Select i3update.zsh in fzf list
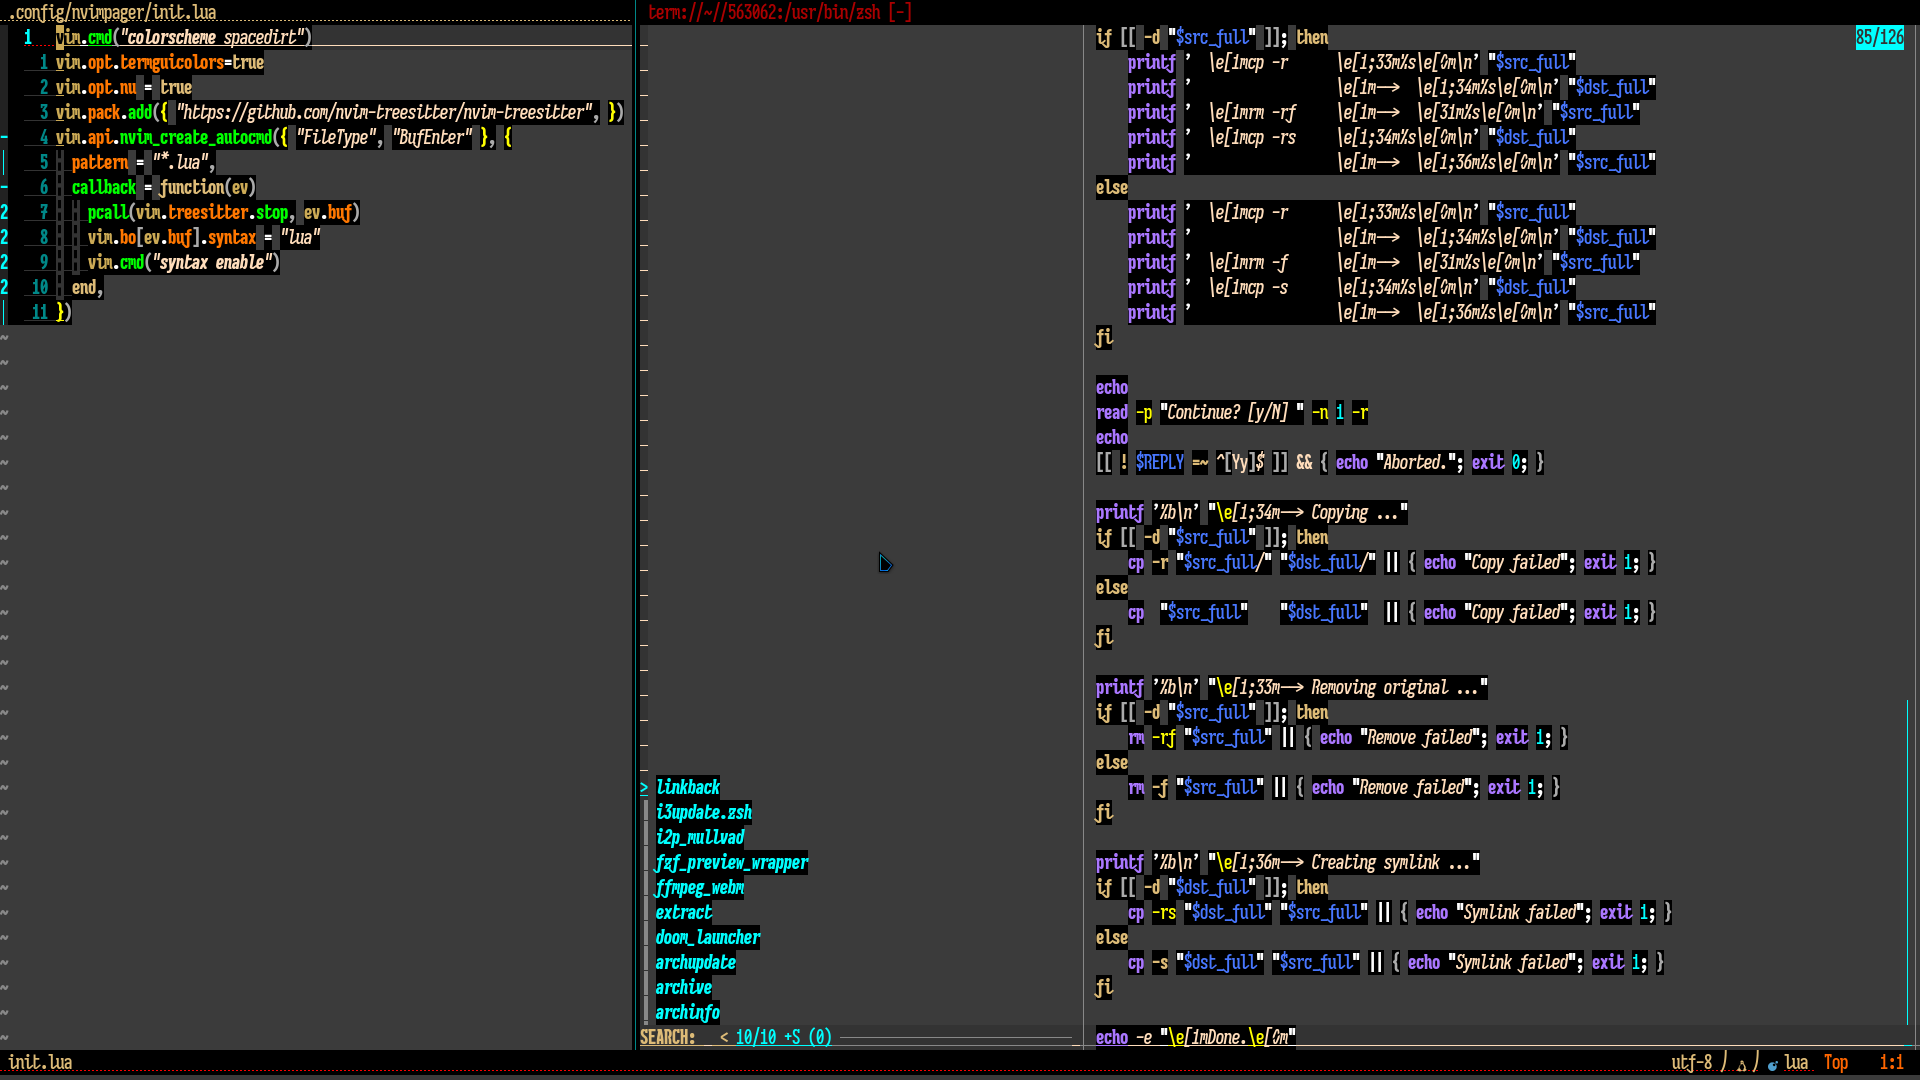 coord(703,813)
